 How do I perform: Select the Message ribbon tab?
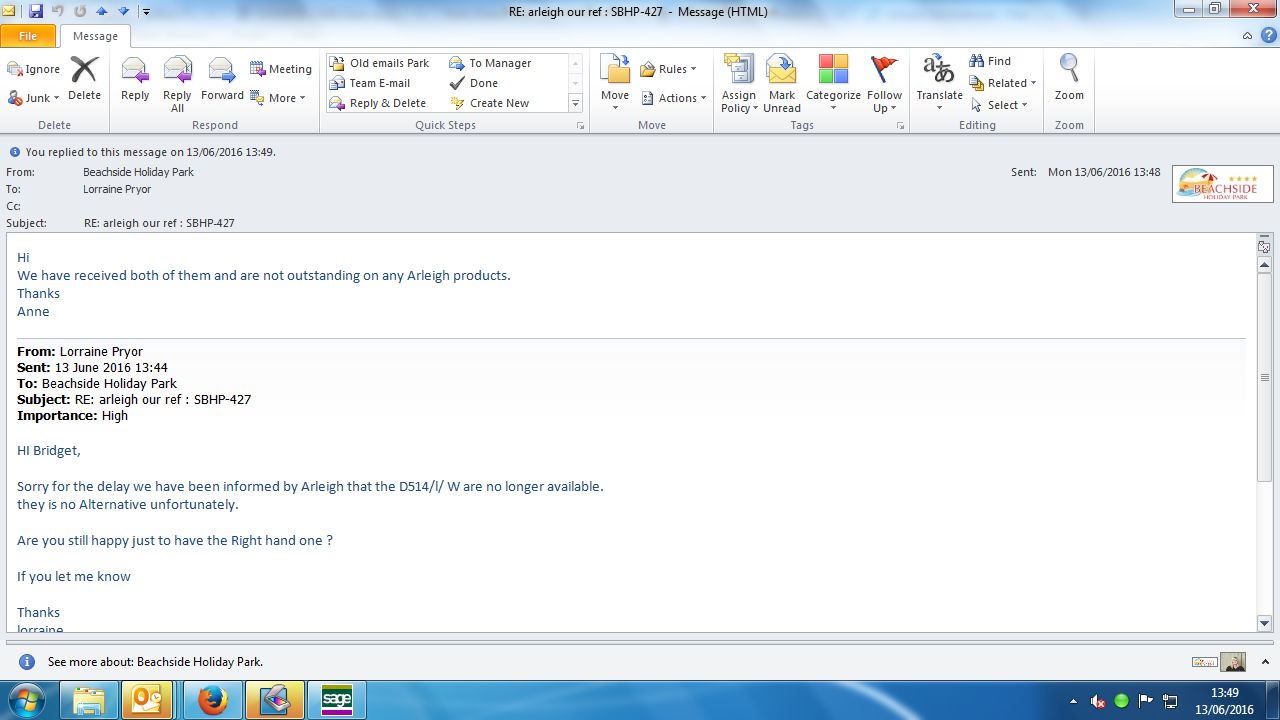point(95,36)
